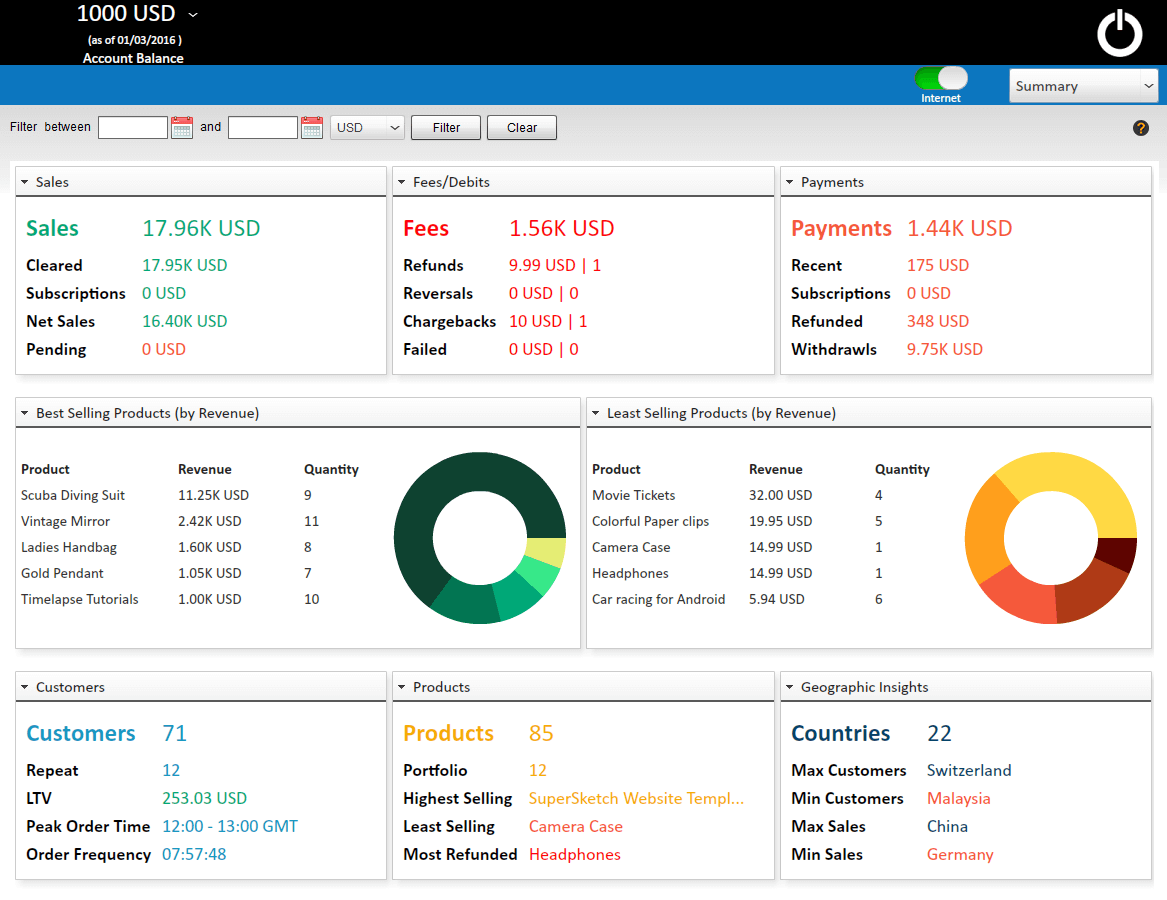Collapse the Sales panel
The image size is (1167, 900).
coord(25,183)
